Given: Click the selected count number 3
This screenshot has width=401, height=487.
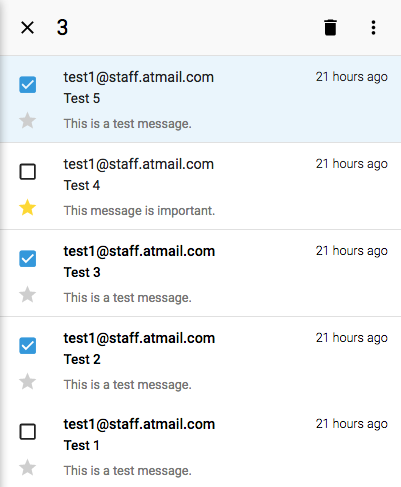Looking at the screenshot, I should [62, 27].
